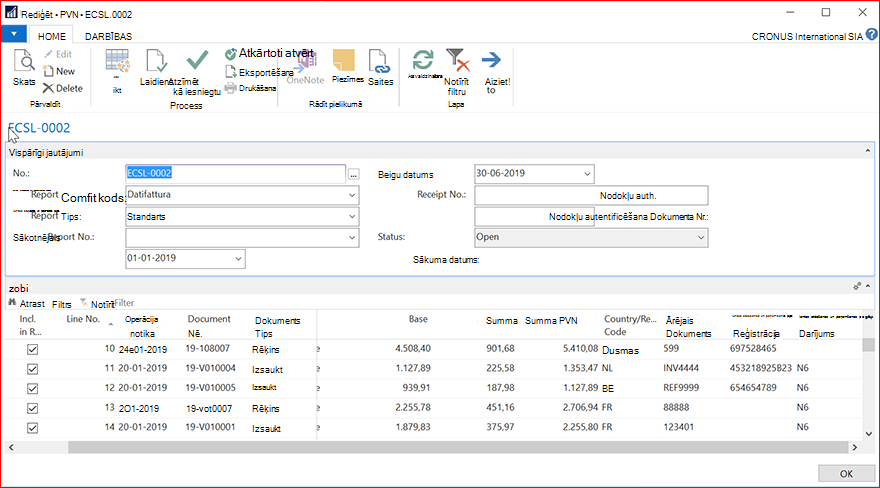The width and height of the screenshot is (880, 488).
Task: Click the Filtrs menu in lines
Action: click(x=62, y=304)
